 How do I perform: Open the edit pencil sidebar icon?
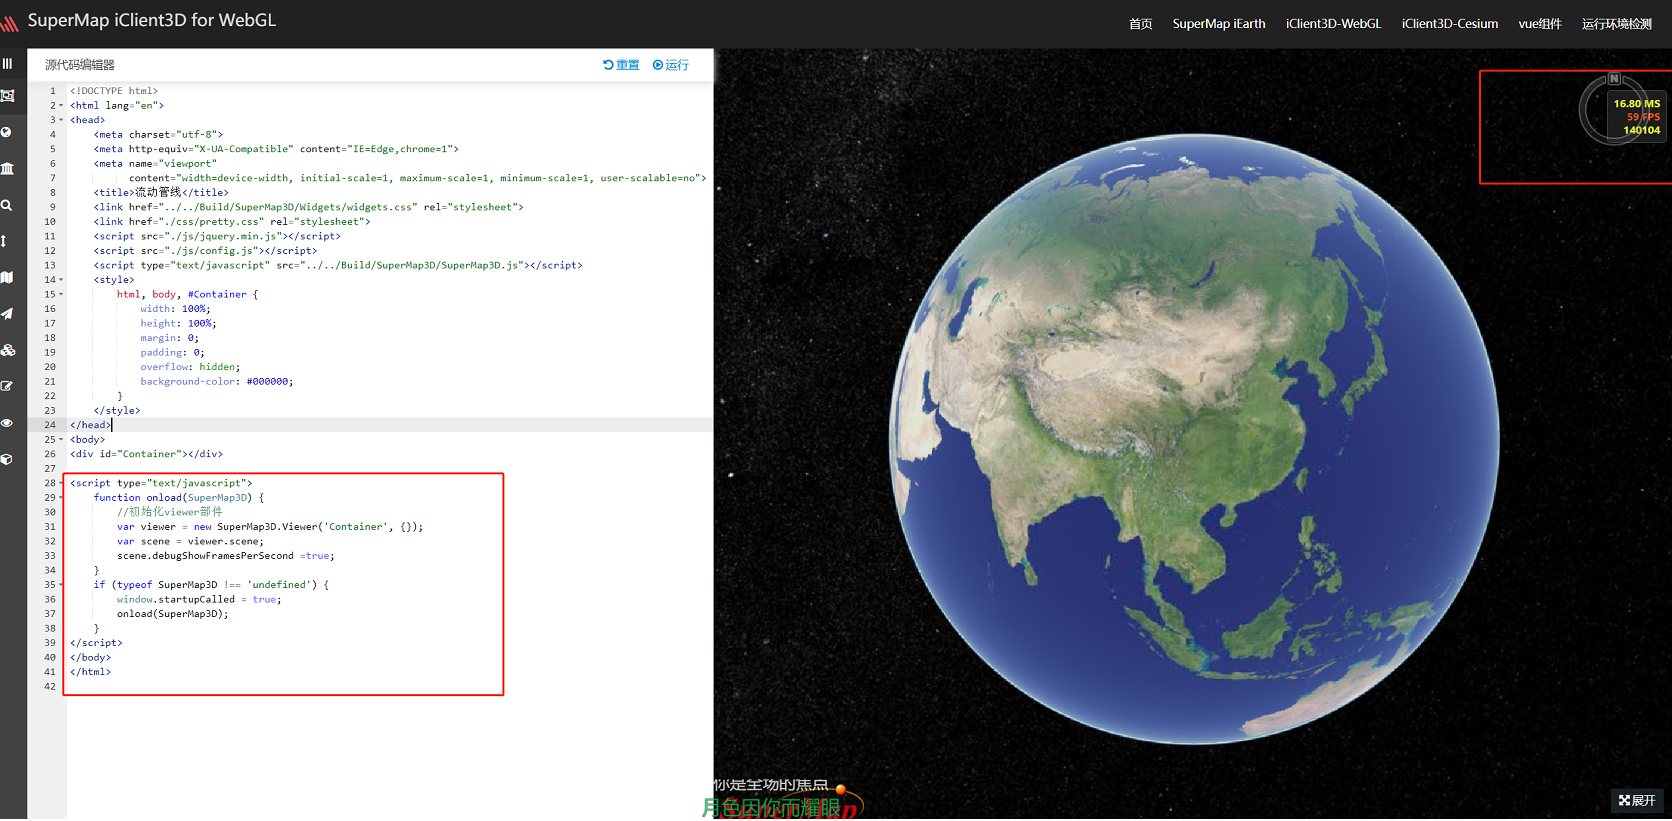pos(7,386)
